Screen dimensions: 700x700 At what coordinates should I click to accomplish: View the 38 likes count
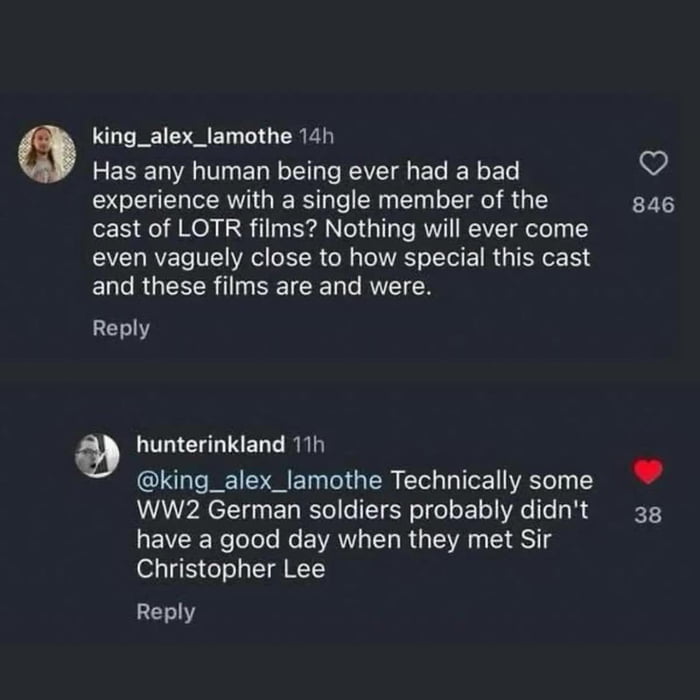click(649, 517)
